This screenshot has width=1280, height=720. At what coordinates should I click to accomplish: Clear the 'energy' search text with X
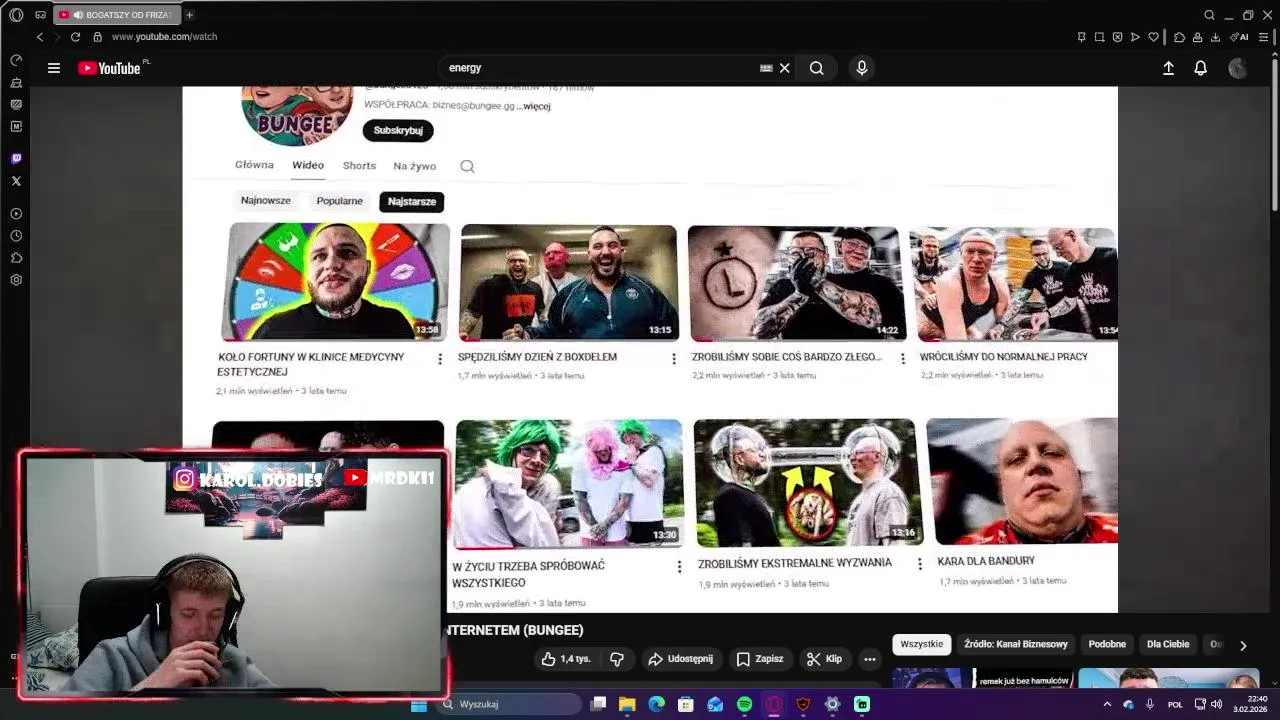pyautogui.click(x=785, y=68)
